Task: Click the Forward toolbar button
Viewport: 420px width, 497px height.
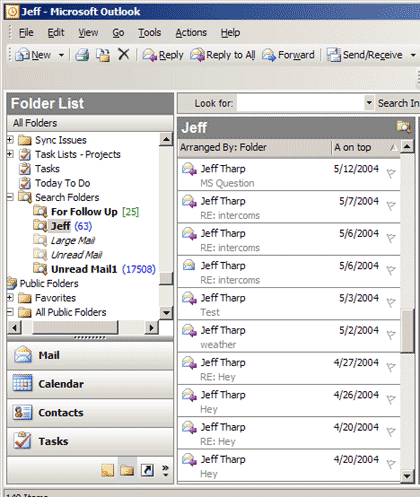Action: [288, 55]
